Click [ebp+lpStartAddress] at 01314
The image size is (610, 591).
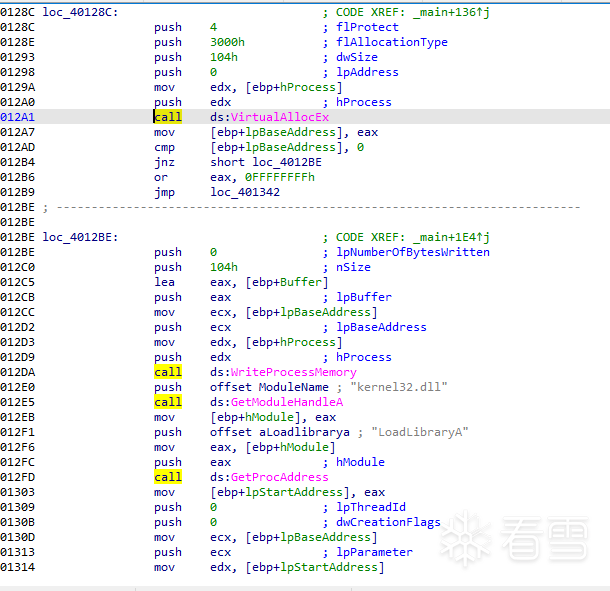tap(315, 567)
